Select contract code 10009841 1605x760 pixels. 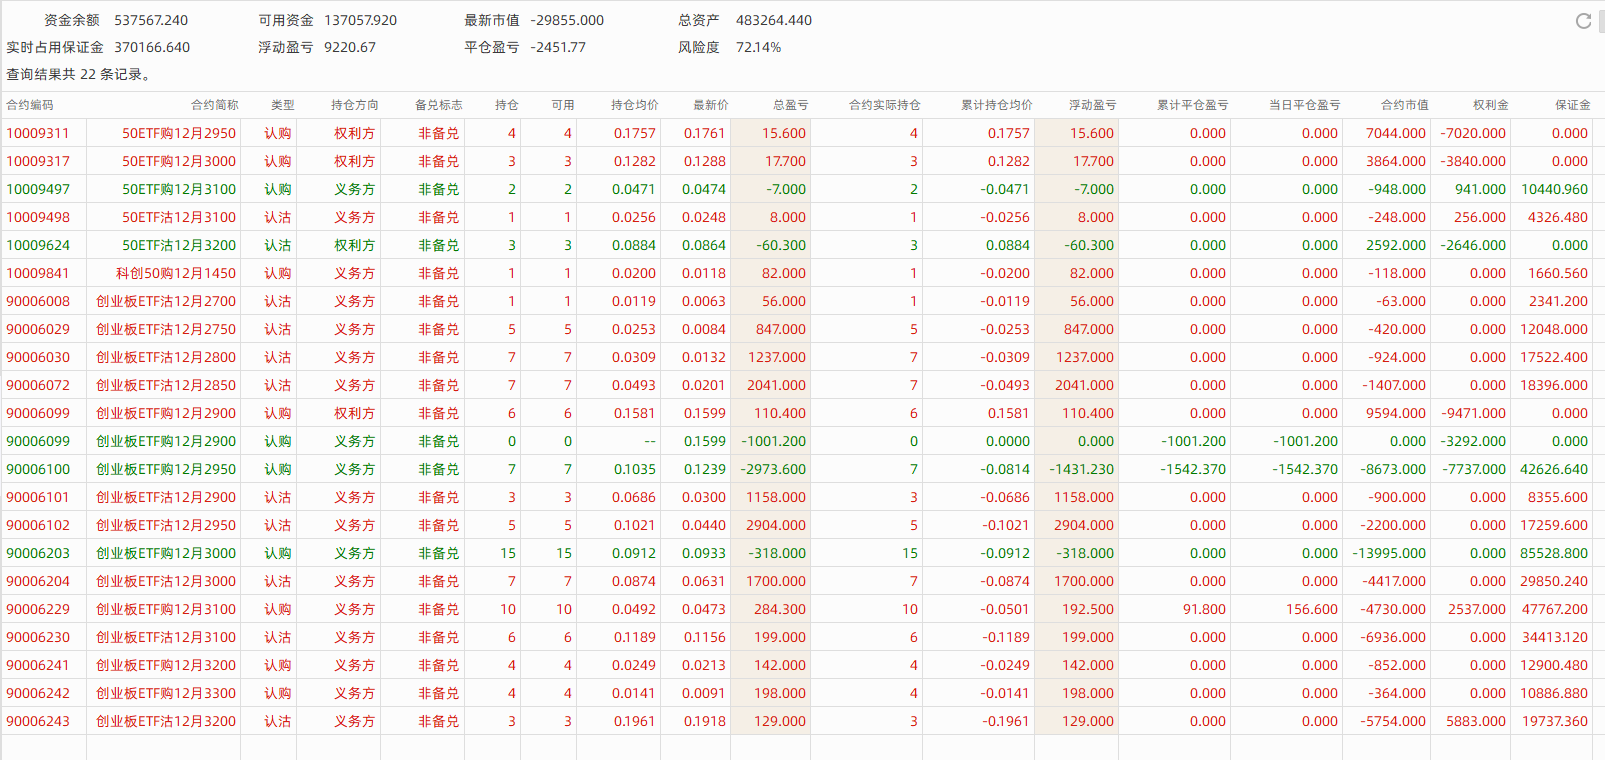tap(38, 273)
